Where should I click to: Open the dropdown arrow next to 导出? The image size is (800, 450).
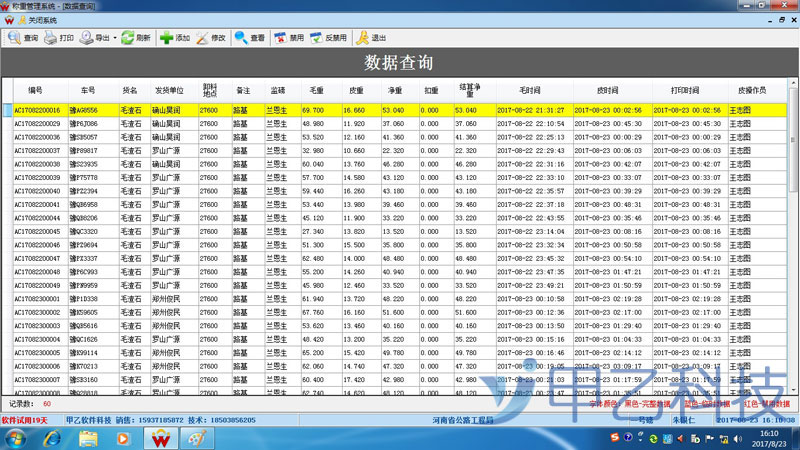tap(115, 38)
